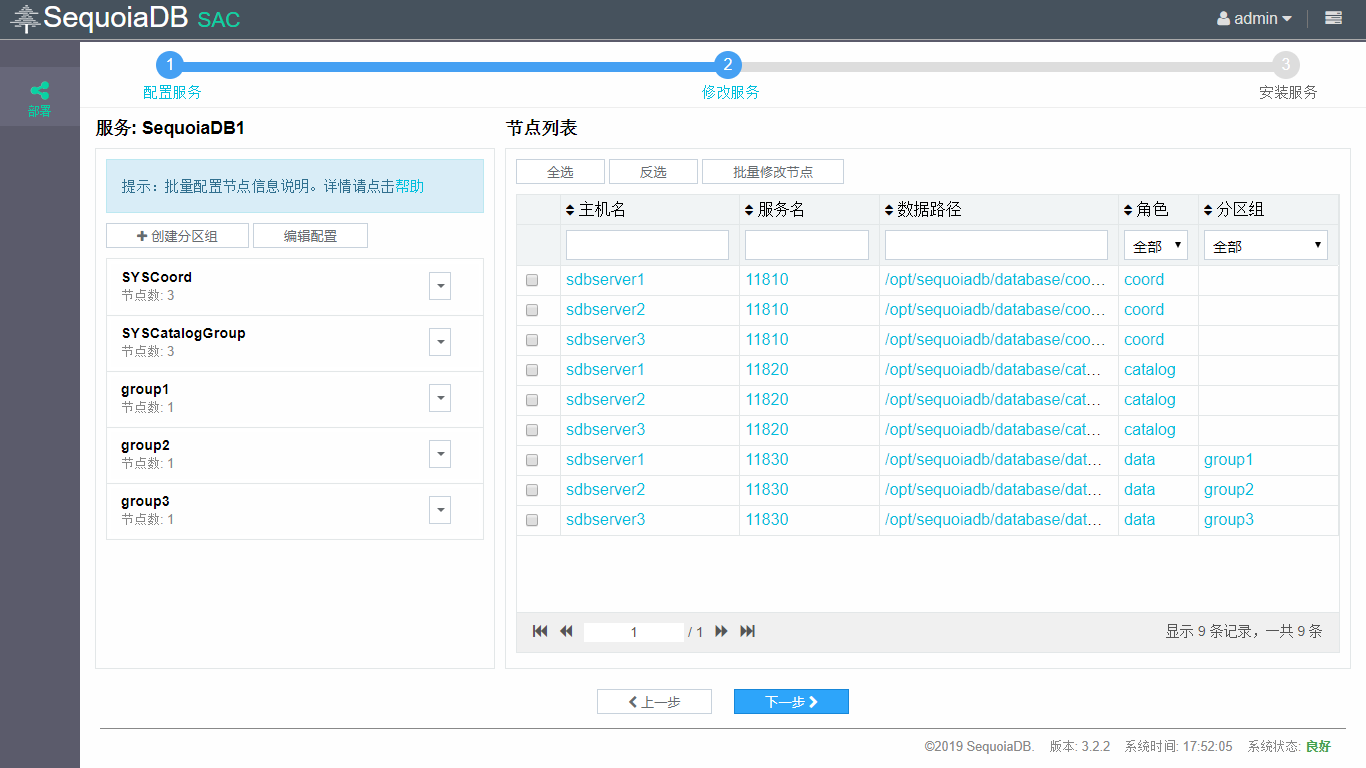The width and height of the screenshot is (1366, 768).
Task: Click the SequoiaDB tree logo
Action: coord(25,18)
